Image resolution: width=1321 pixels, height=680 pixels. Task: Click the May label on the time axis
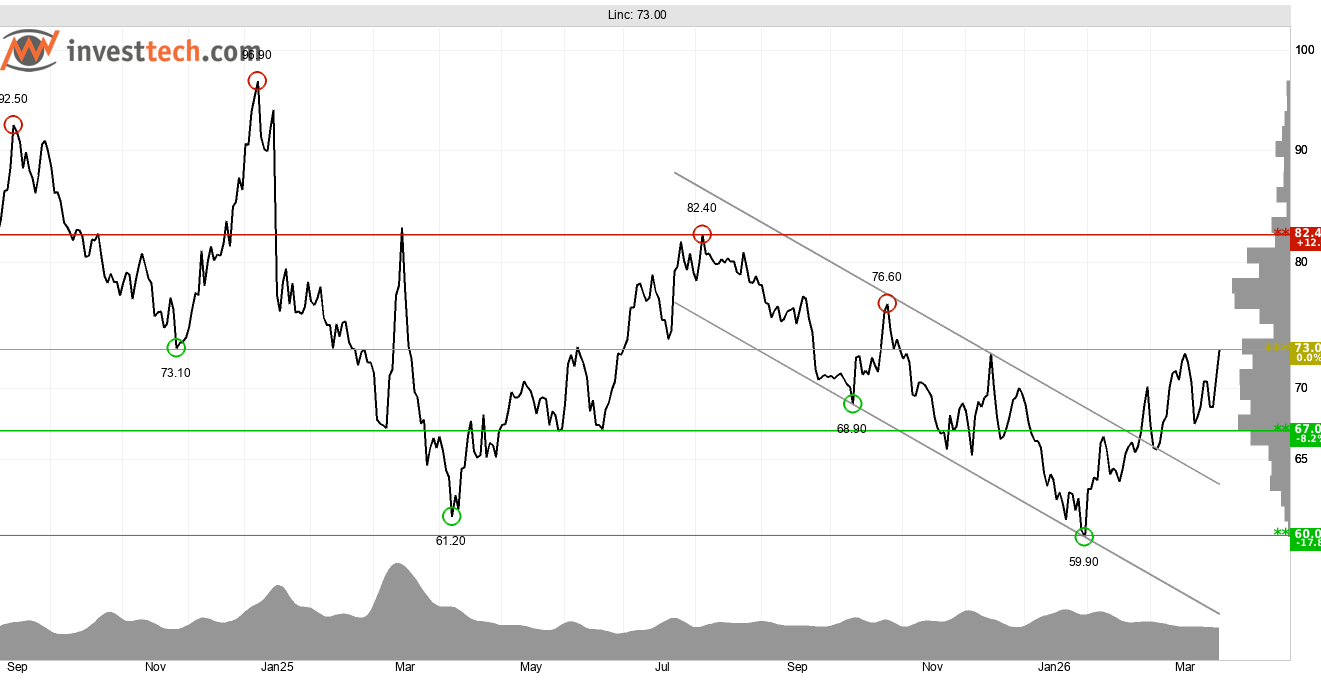pyautogui.click(x=531, y=667)
